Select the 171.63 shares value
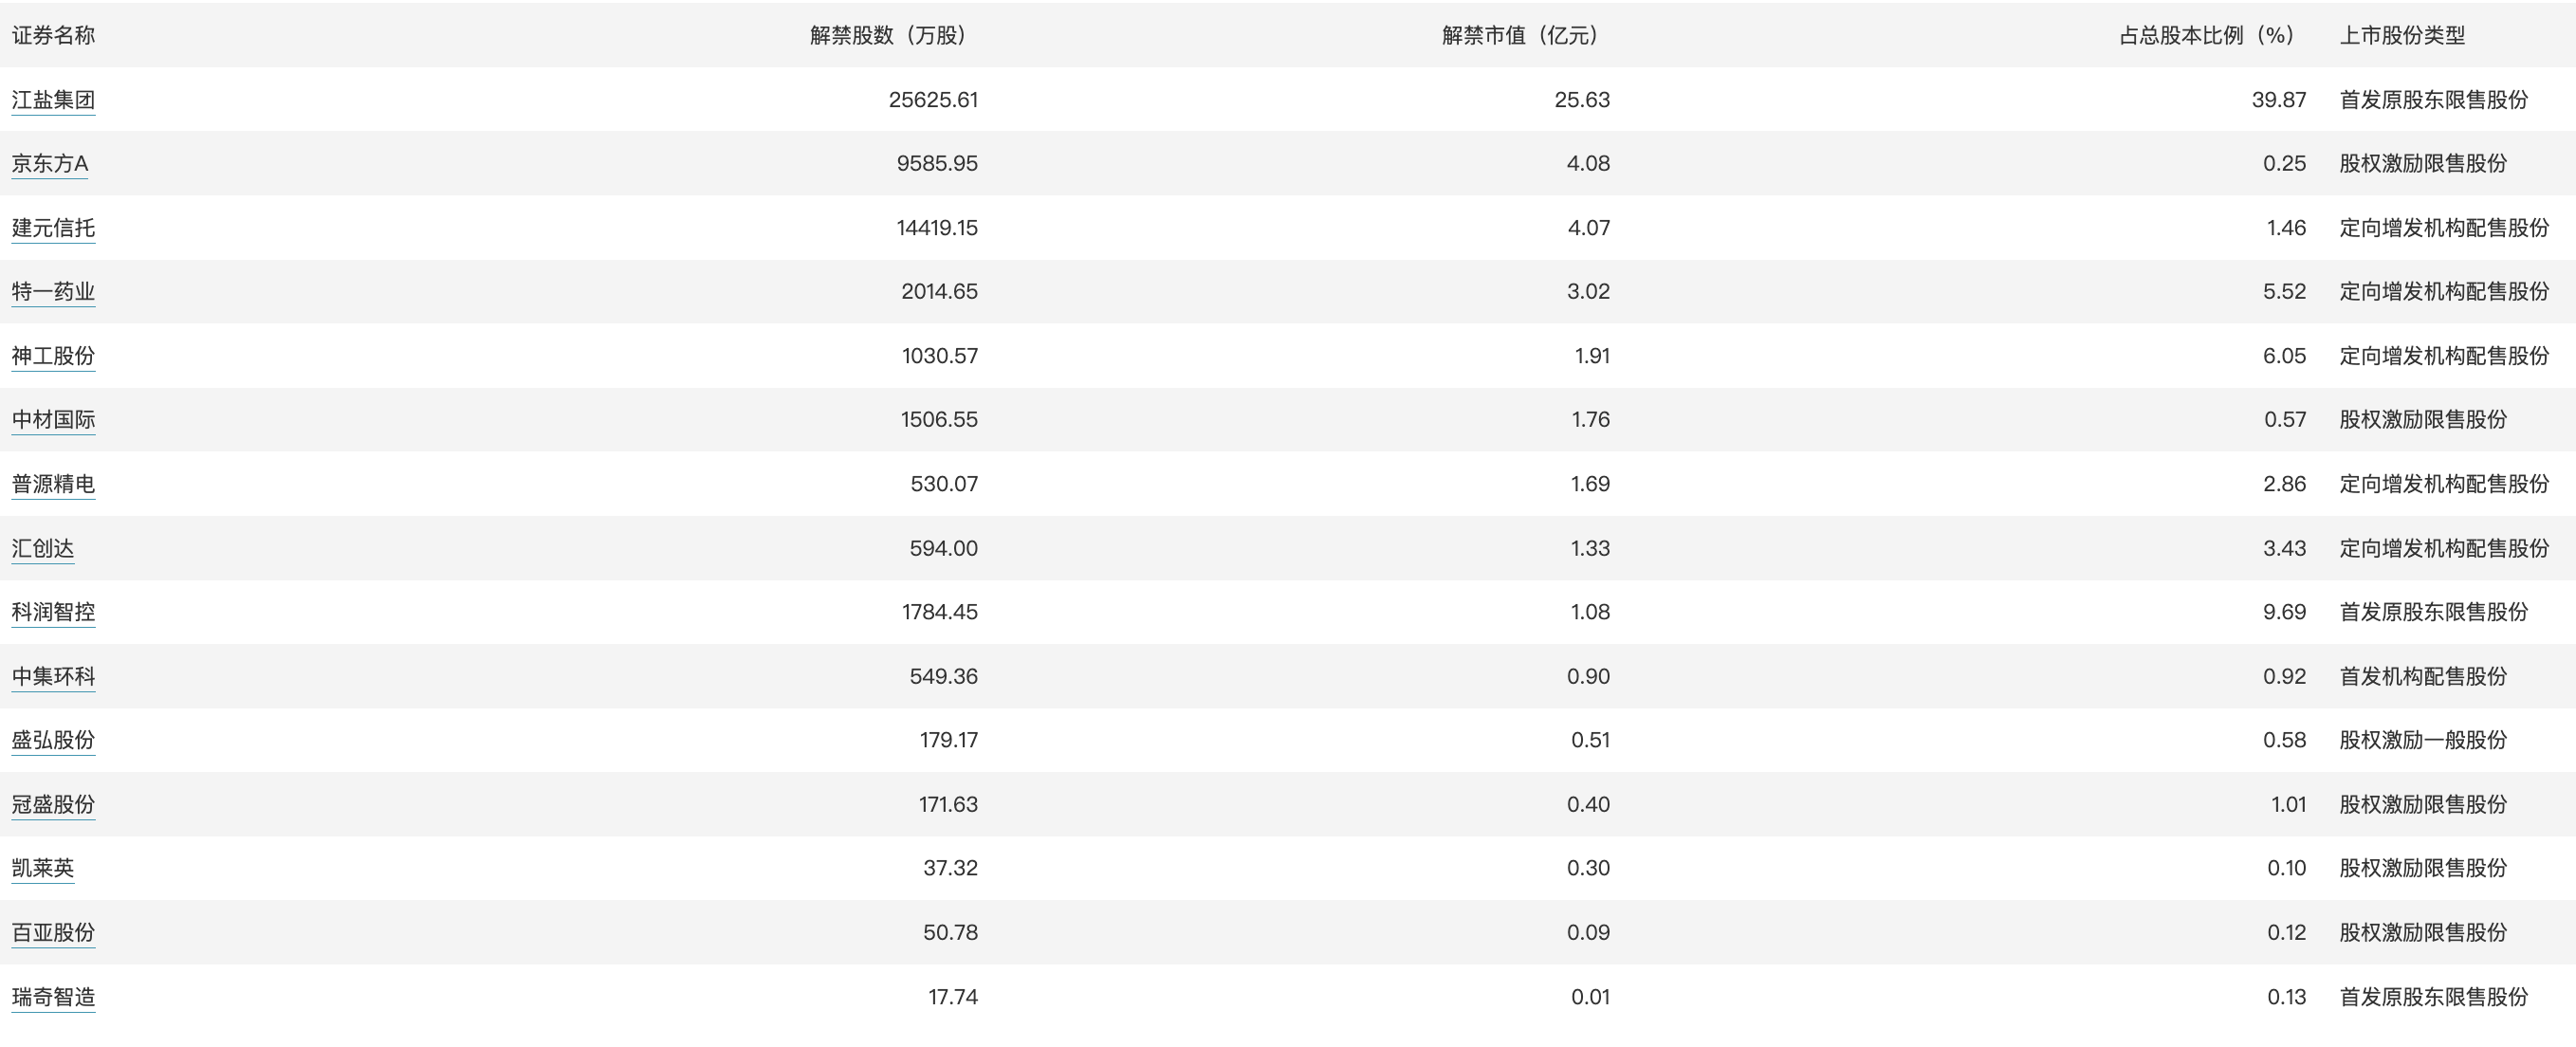The width and height of the screenshot is (2576, 1047). point(948,804)
